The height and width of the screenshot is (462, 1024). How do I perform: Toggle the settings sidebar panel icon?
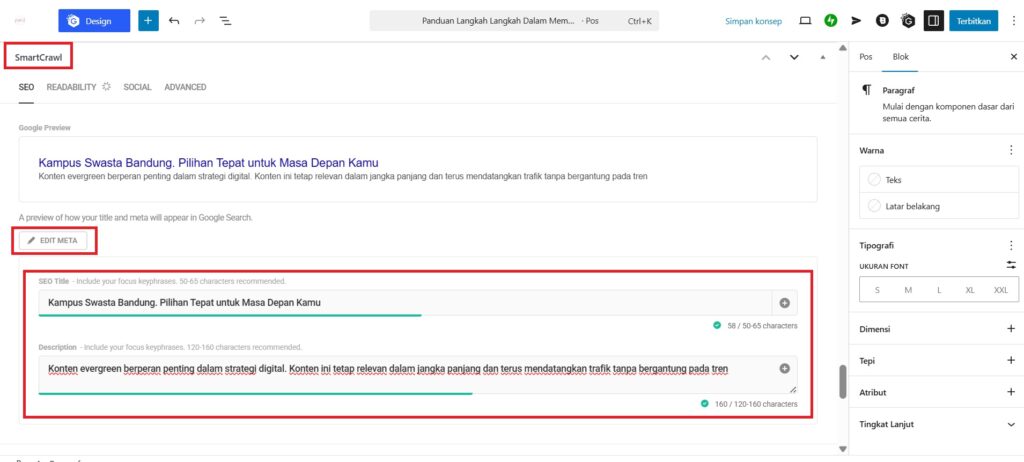[x=932, y=20]
